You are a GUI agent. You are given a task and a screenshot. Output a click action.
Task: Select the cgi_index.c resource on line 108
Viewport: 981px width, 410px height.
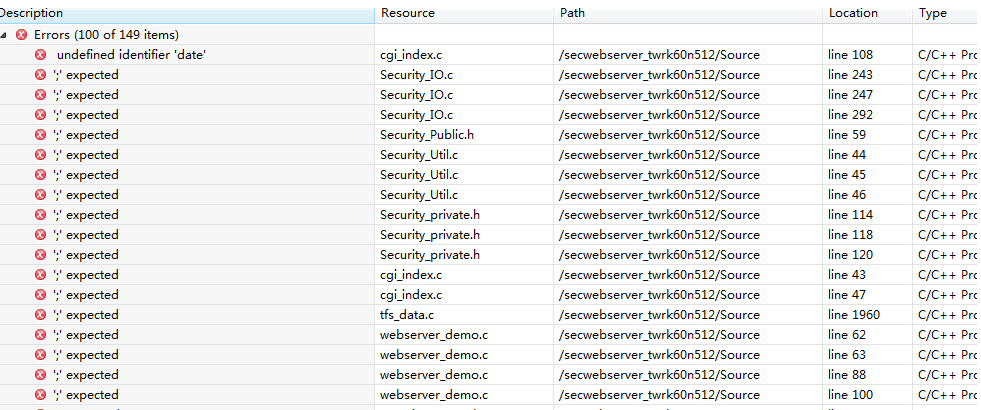click(410, 55)
